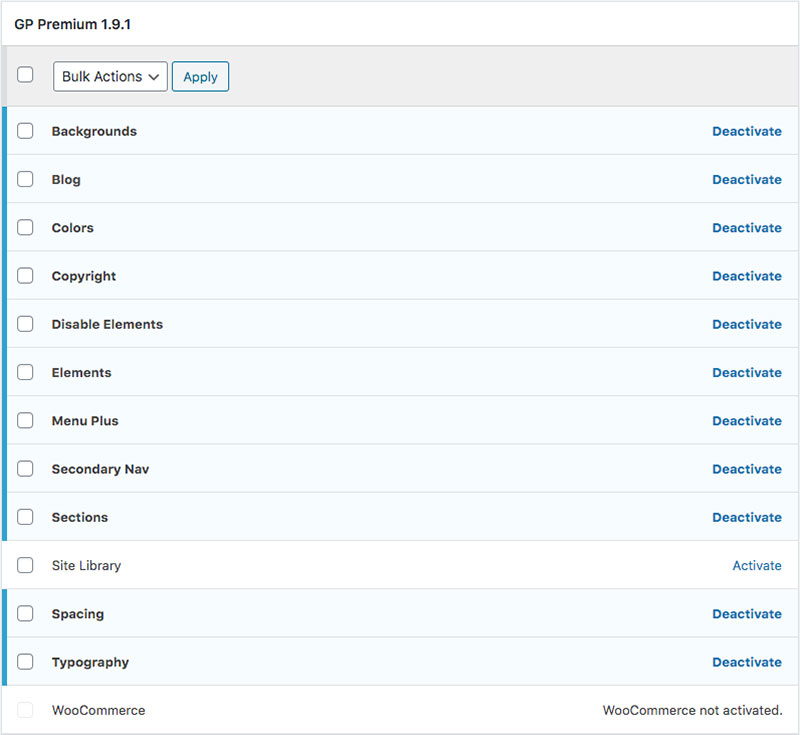
Task: Open the Bulk Actions dropdown
Action: point(110,77)
